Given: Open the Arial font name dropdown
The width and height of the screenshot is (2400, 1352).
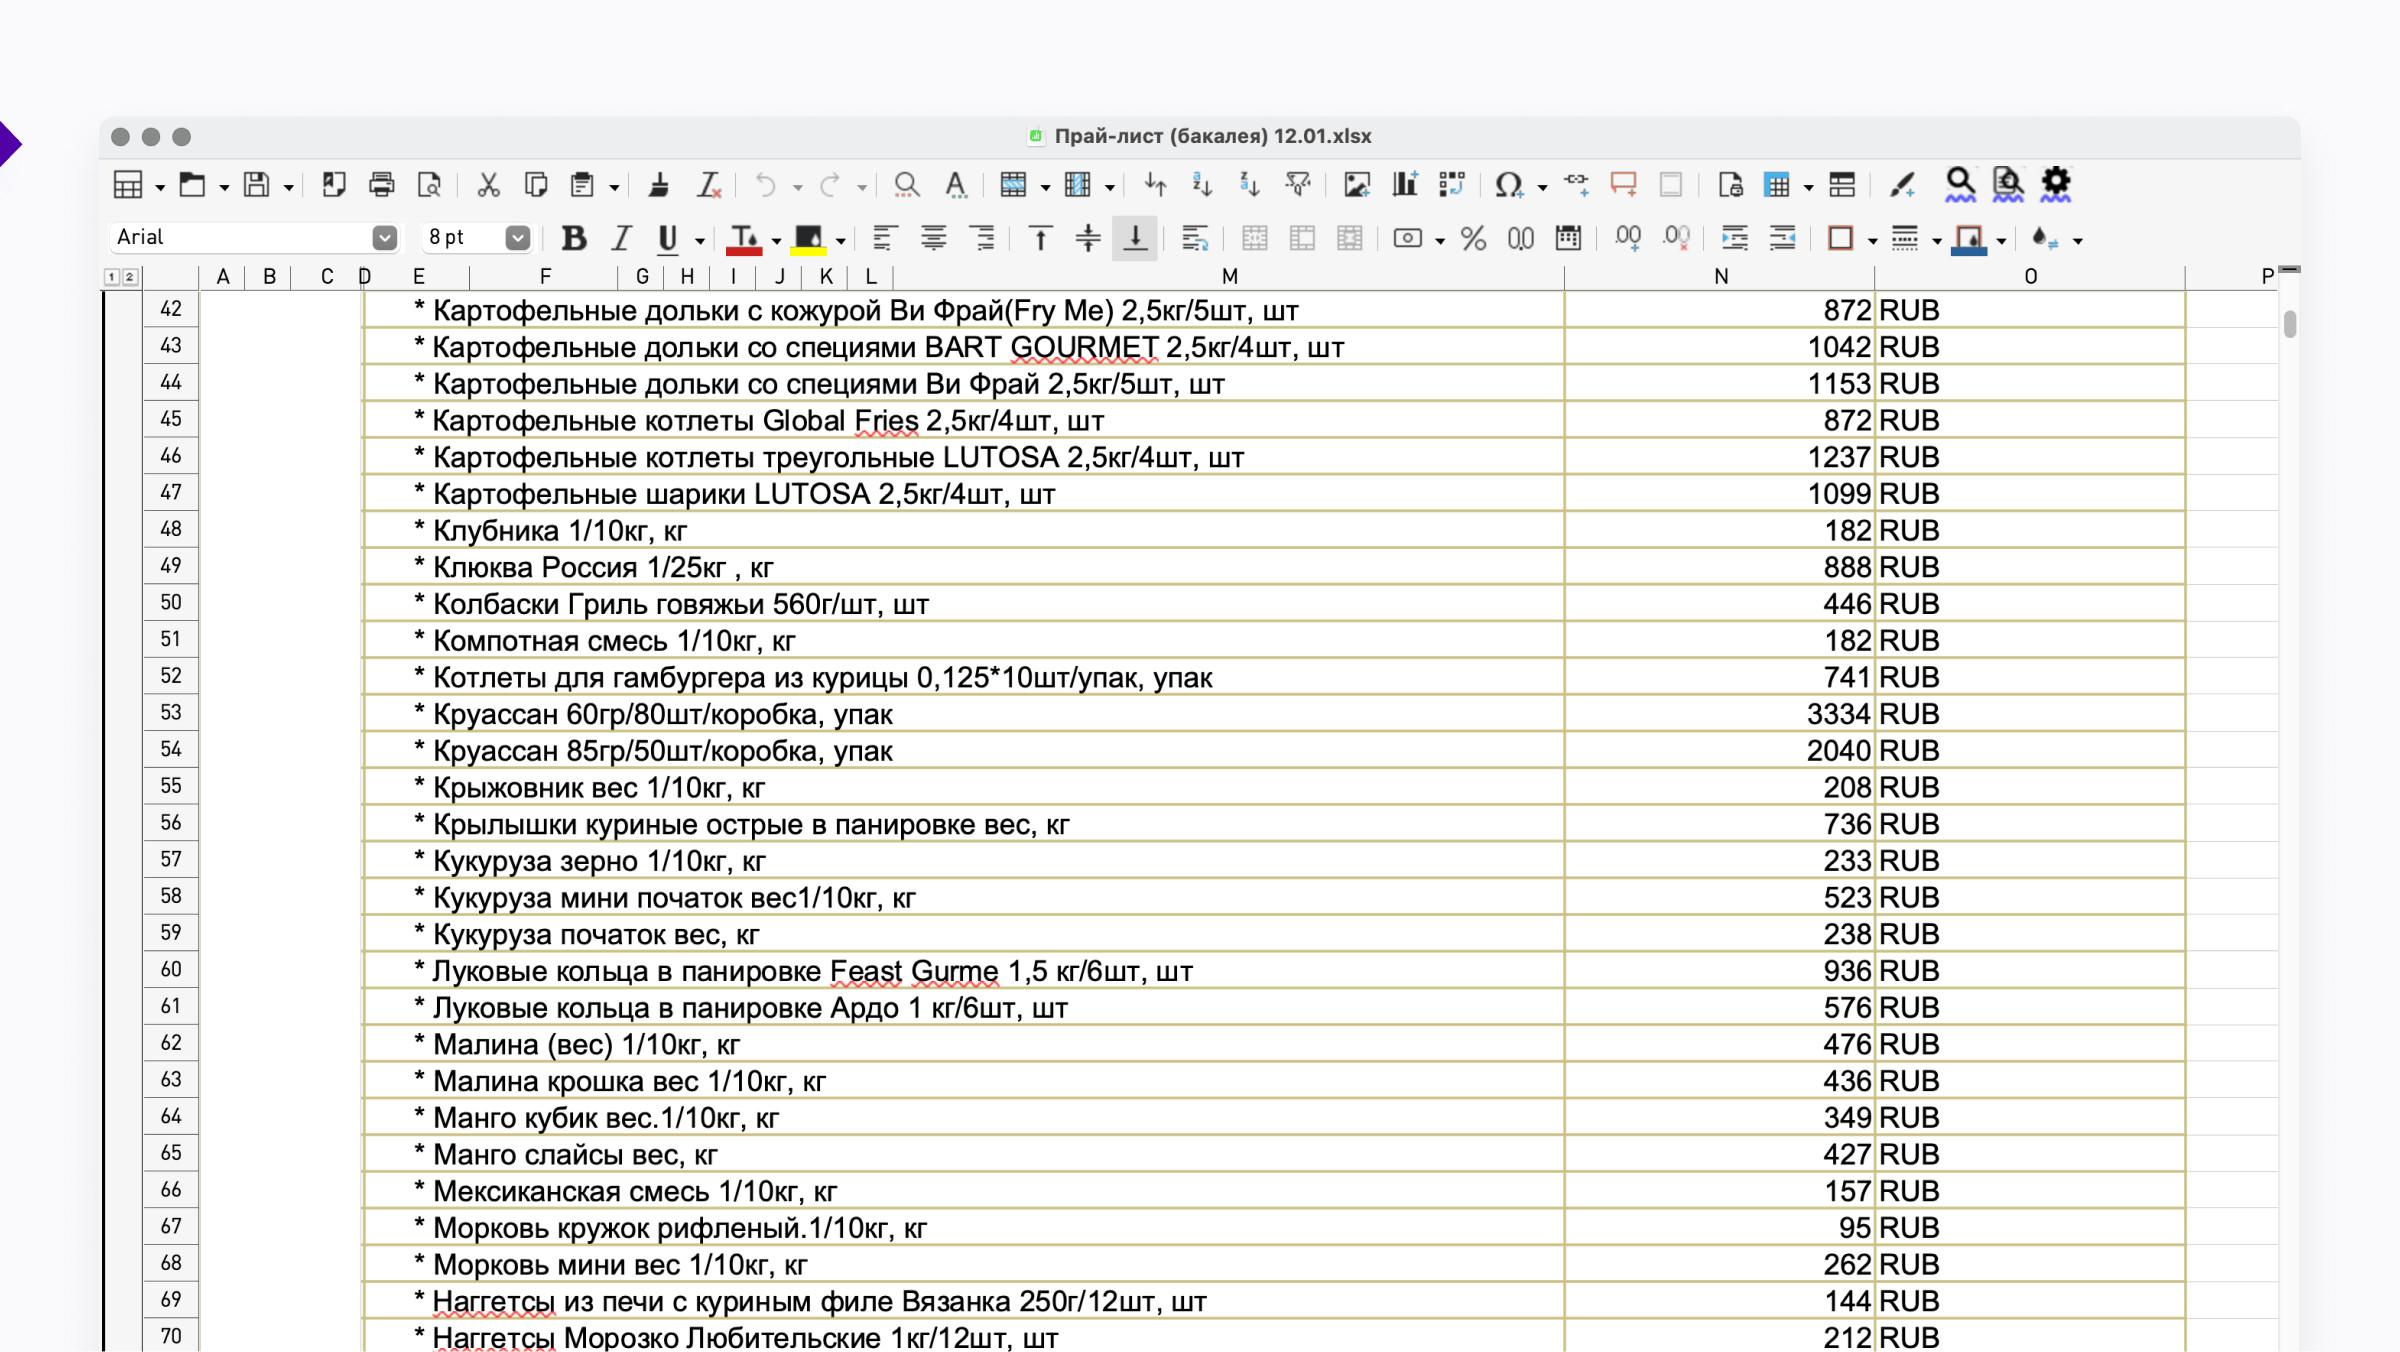Looking at the screenshot, I should tap(384, 238).
